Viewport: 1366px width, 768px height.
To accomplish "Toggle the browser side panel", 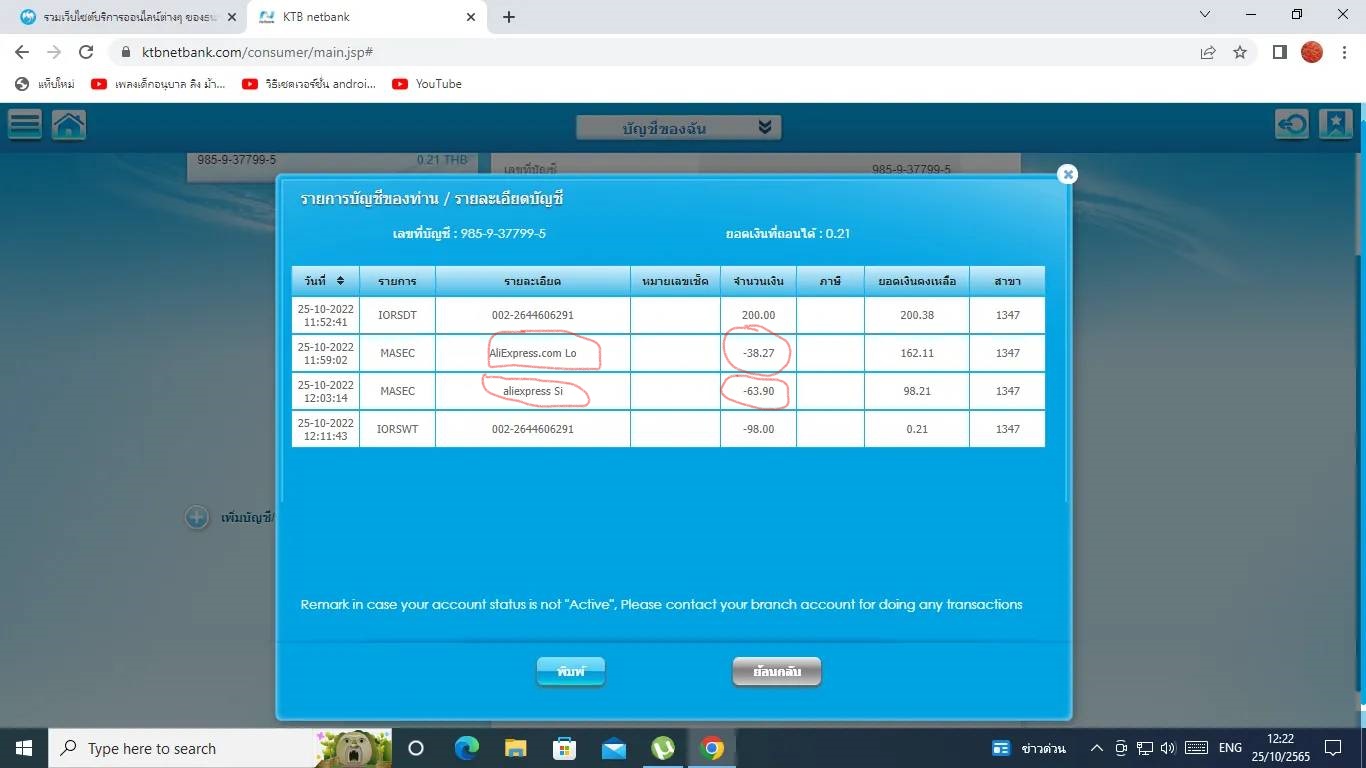I will pos(1279,52).
